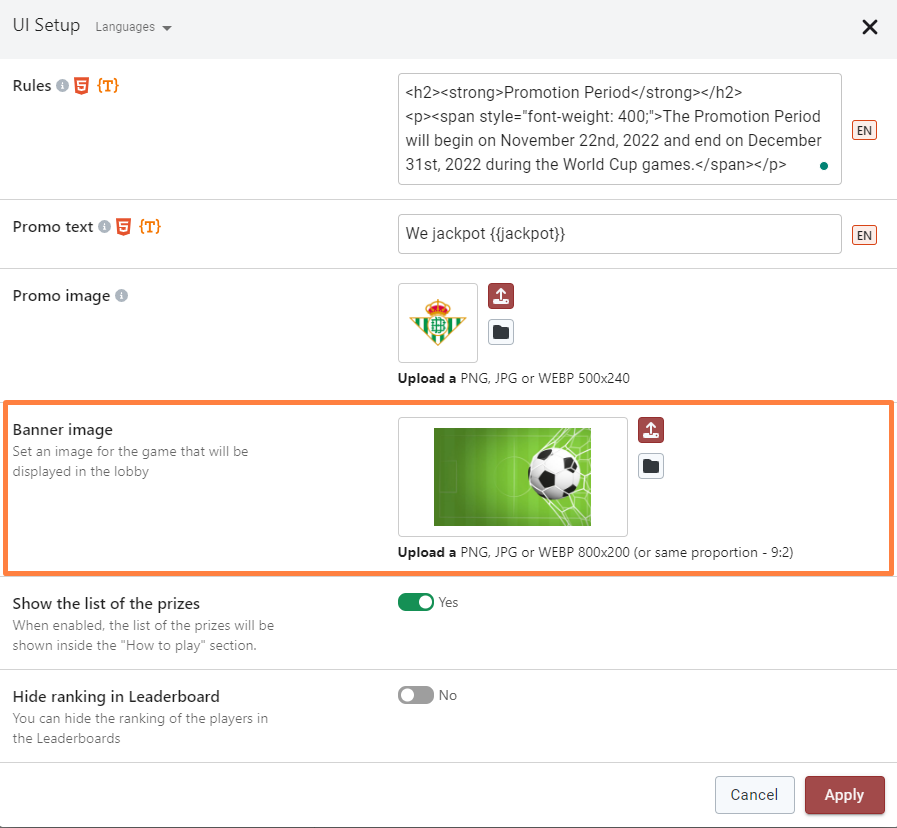897x828 pixels.
Task: Select the soccer ball banner thumbnail
Action: pyautogui.click(x=512, y=477)
